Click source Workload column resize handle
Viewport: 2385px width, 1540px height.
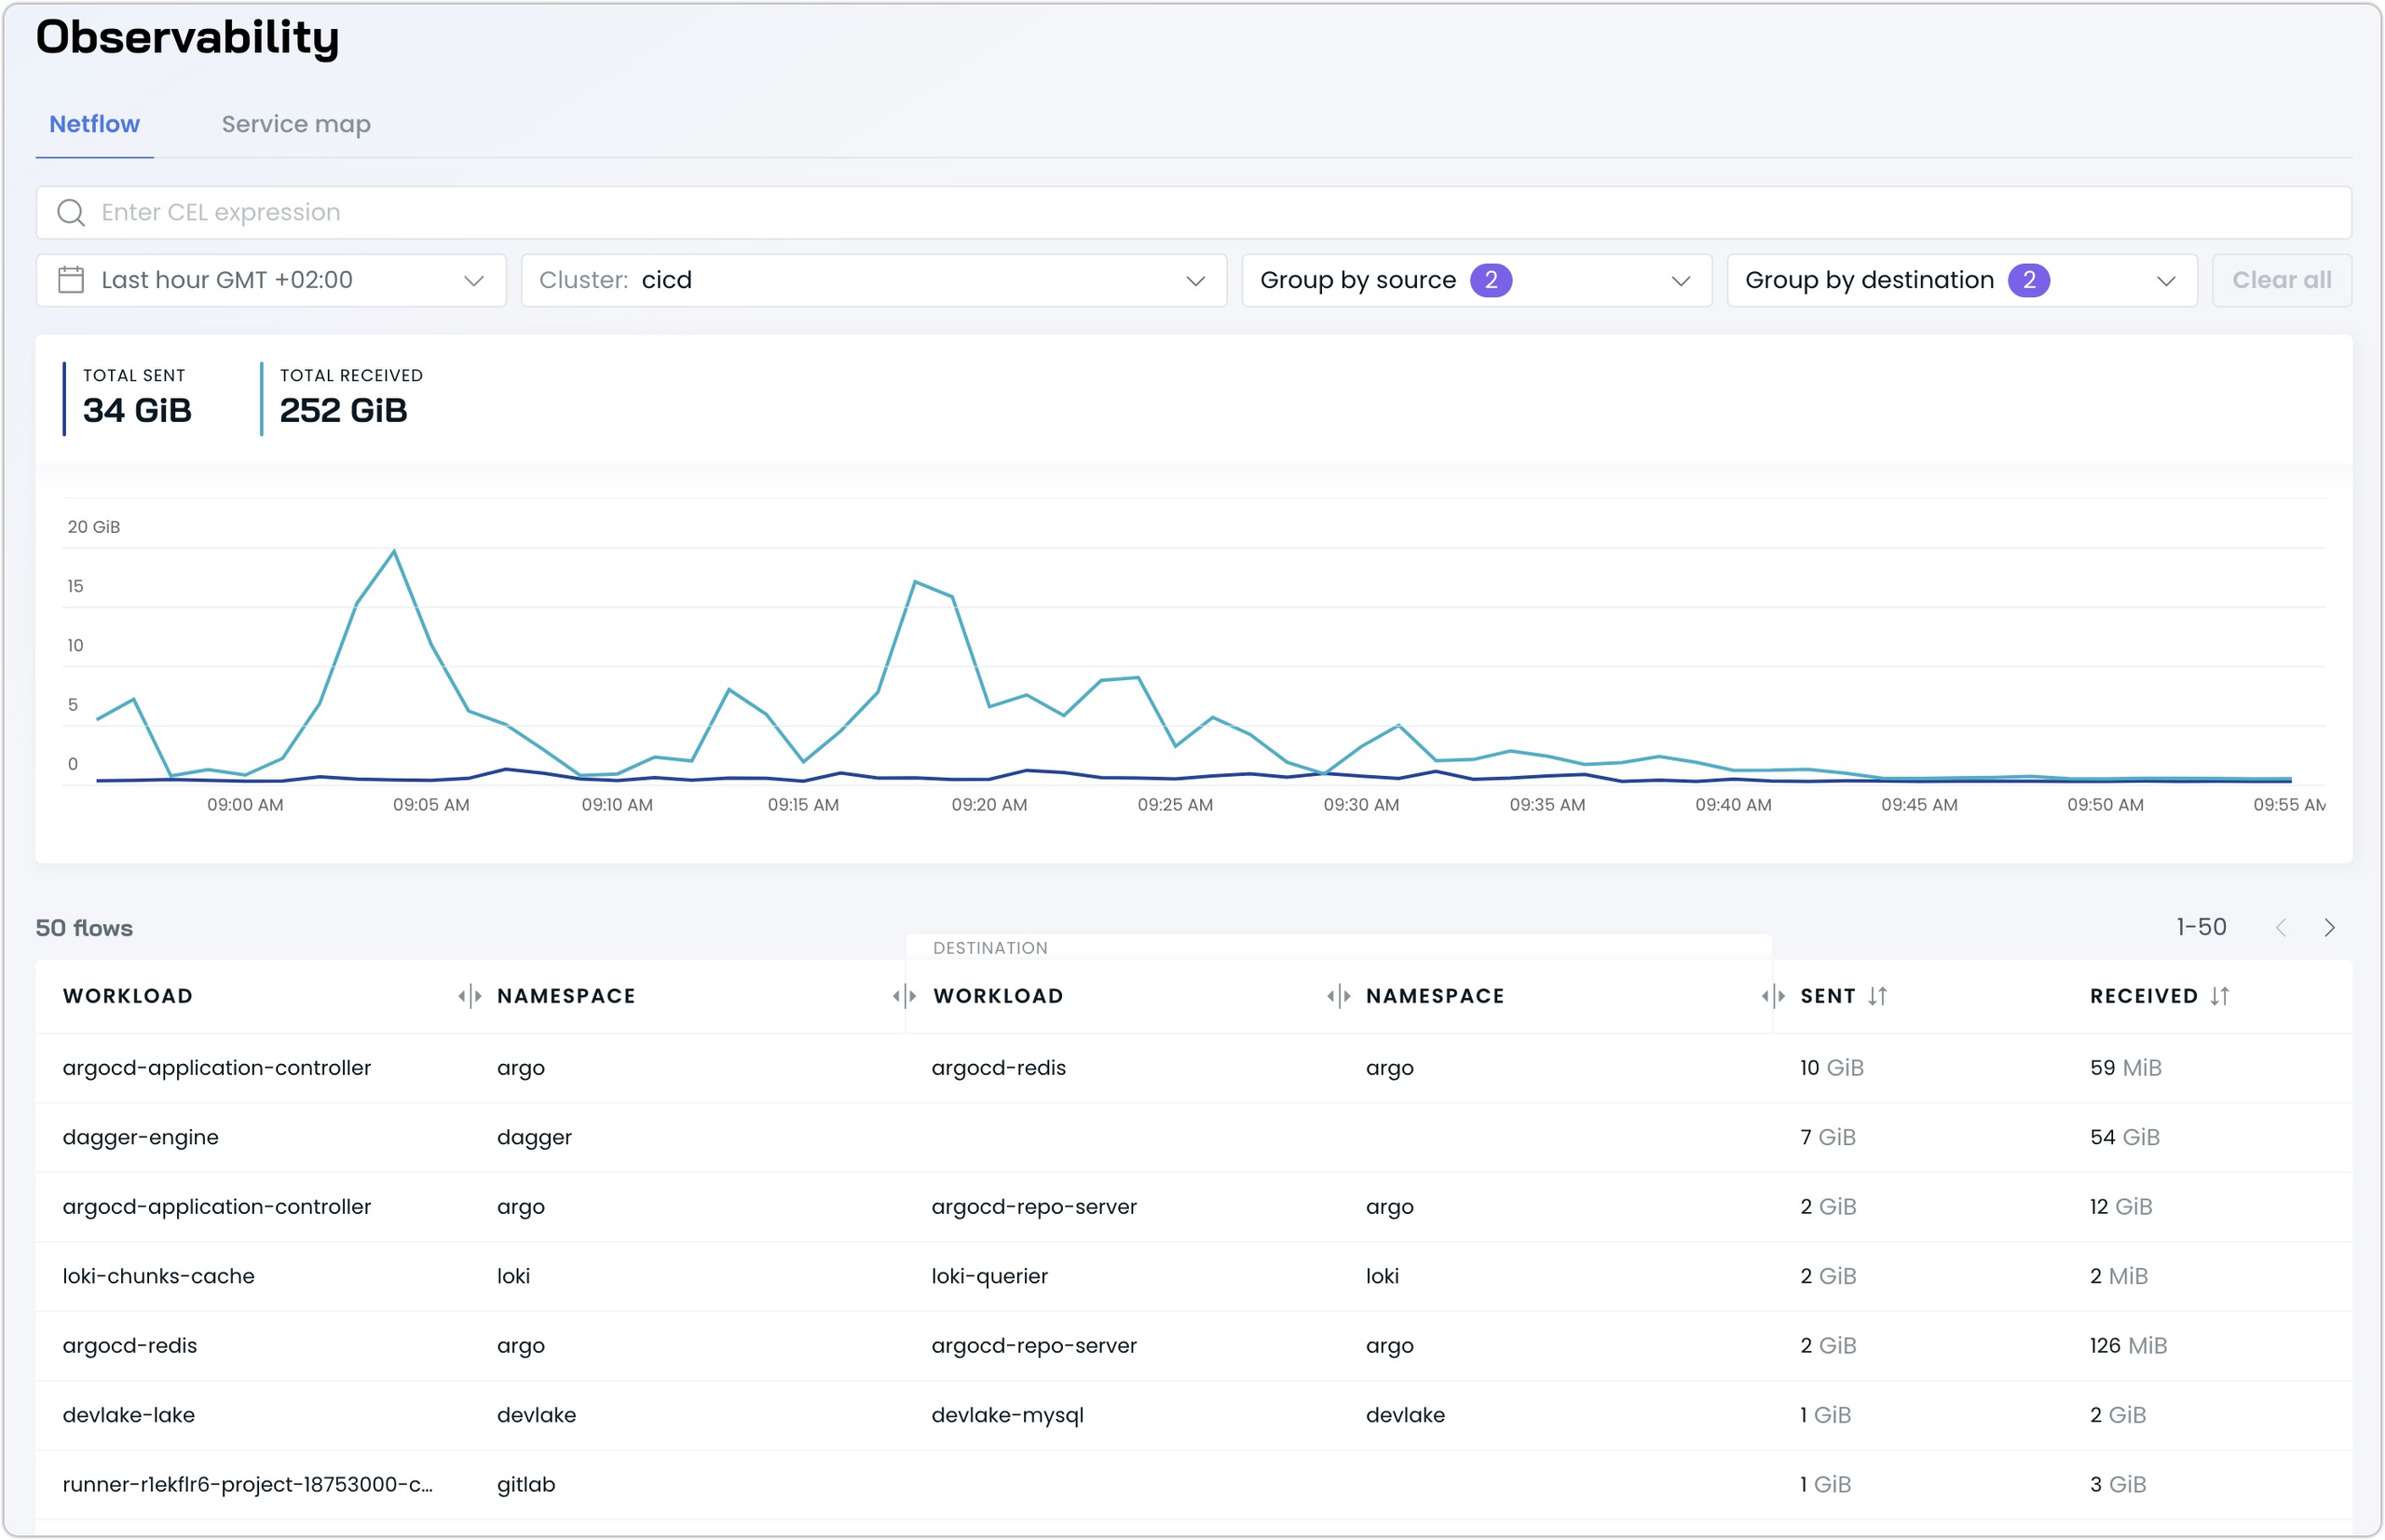click(x=470, y=996)
